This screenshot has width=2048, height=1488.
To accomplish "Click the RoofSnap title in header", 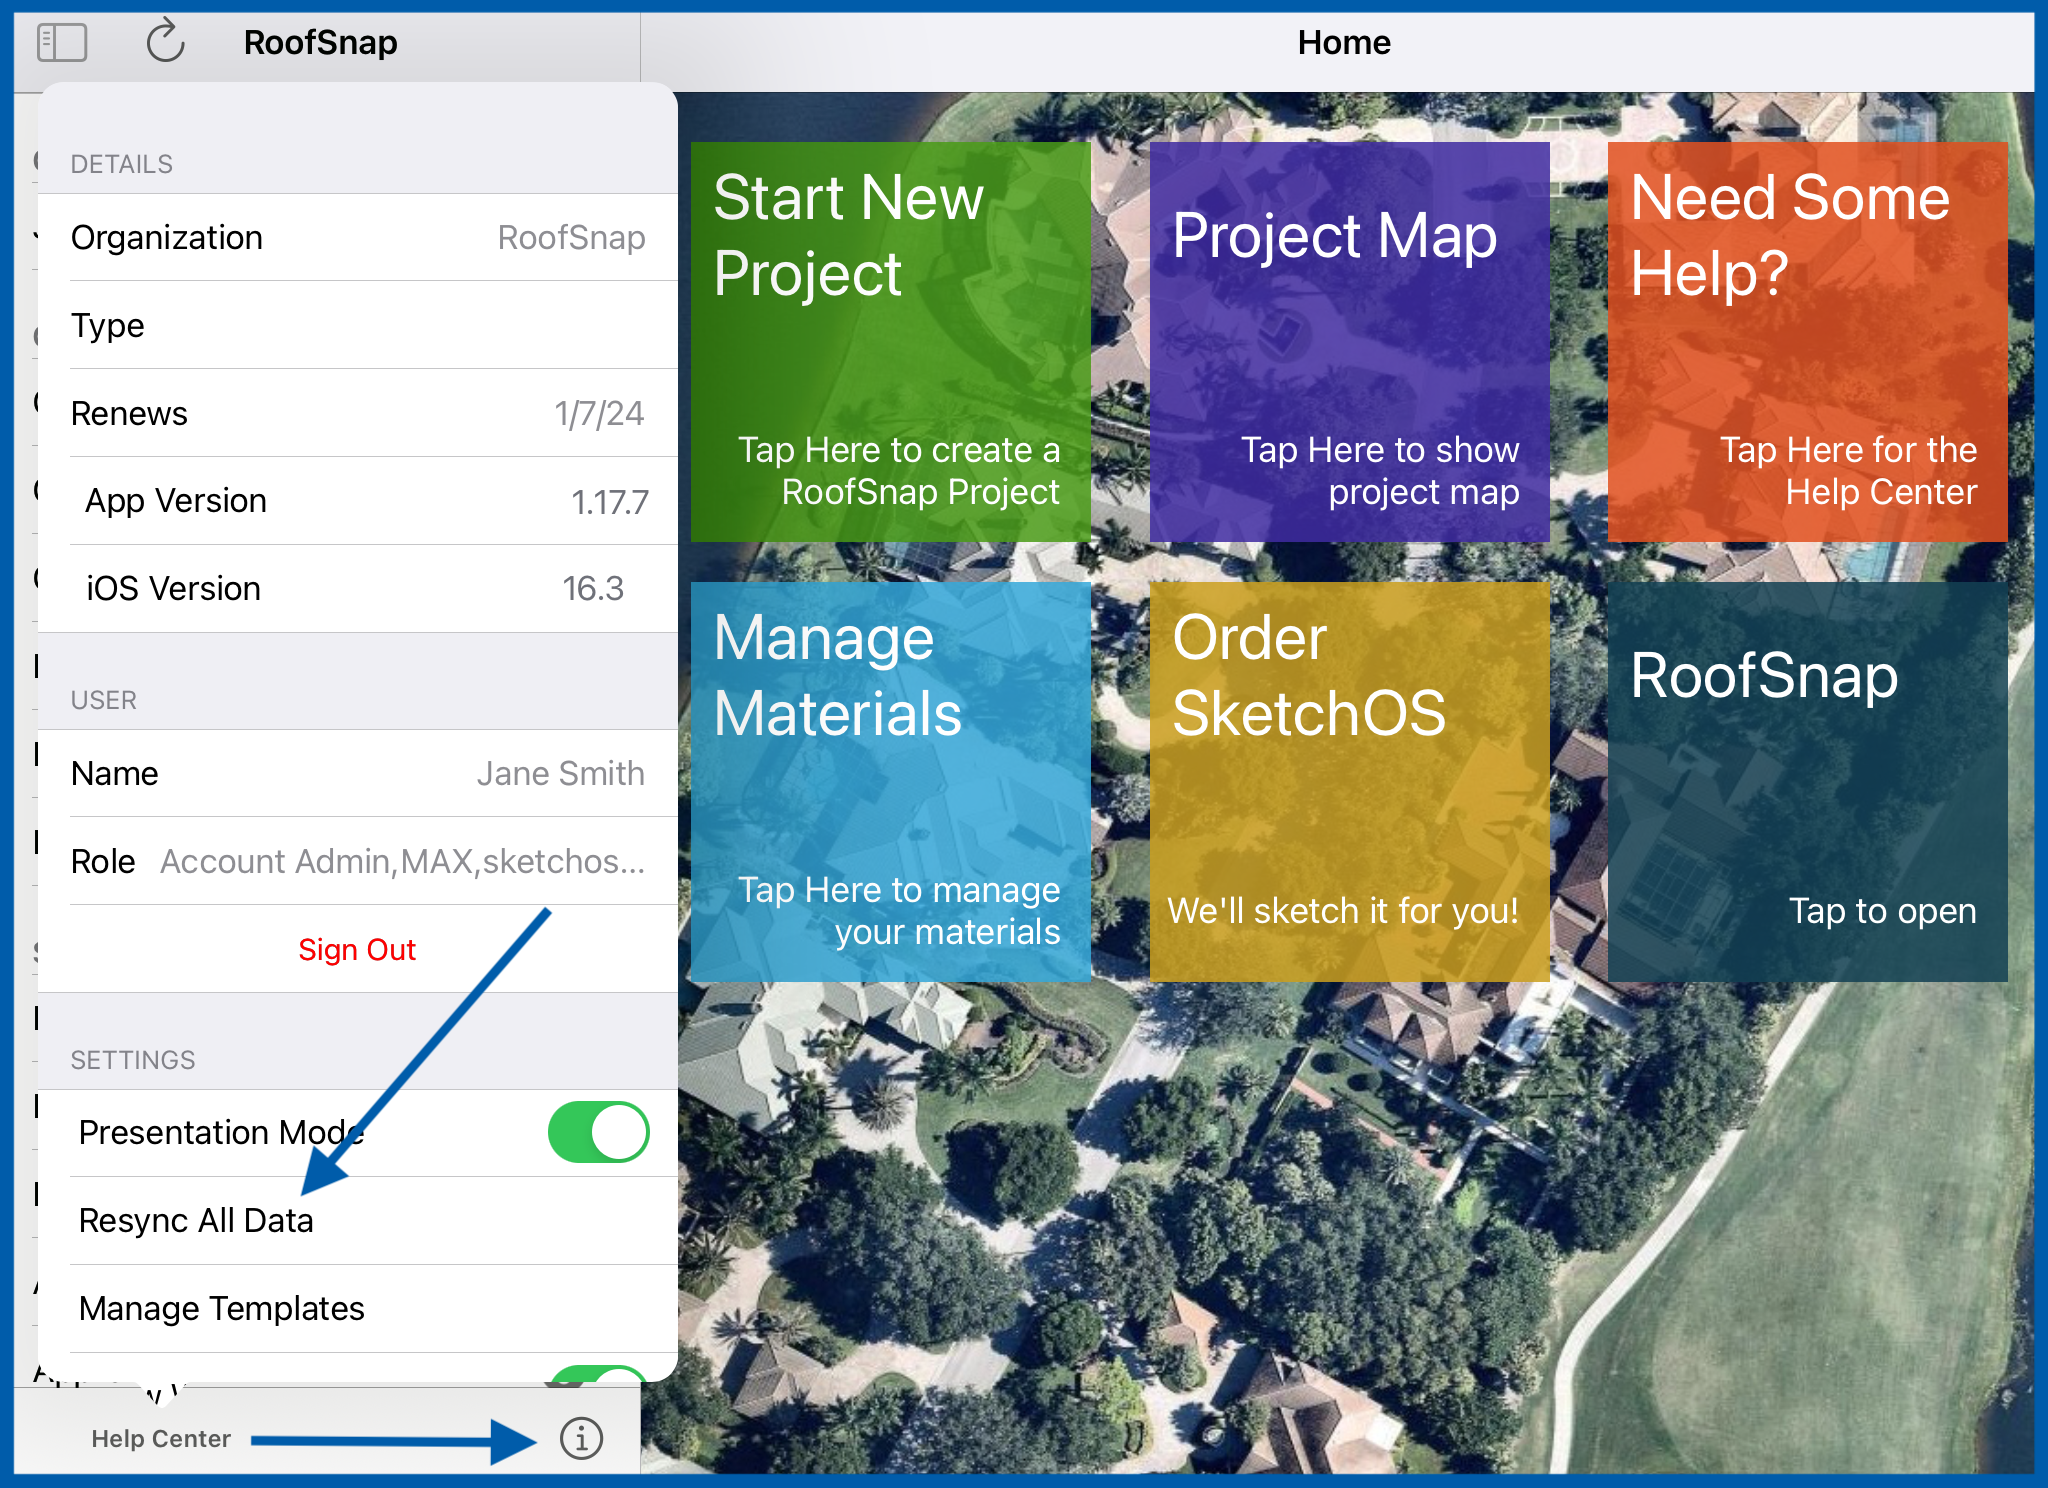I will click(321, 43).
